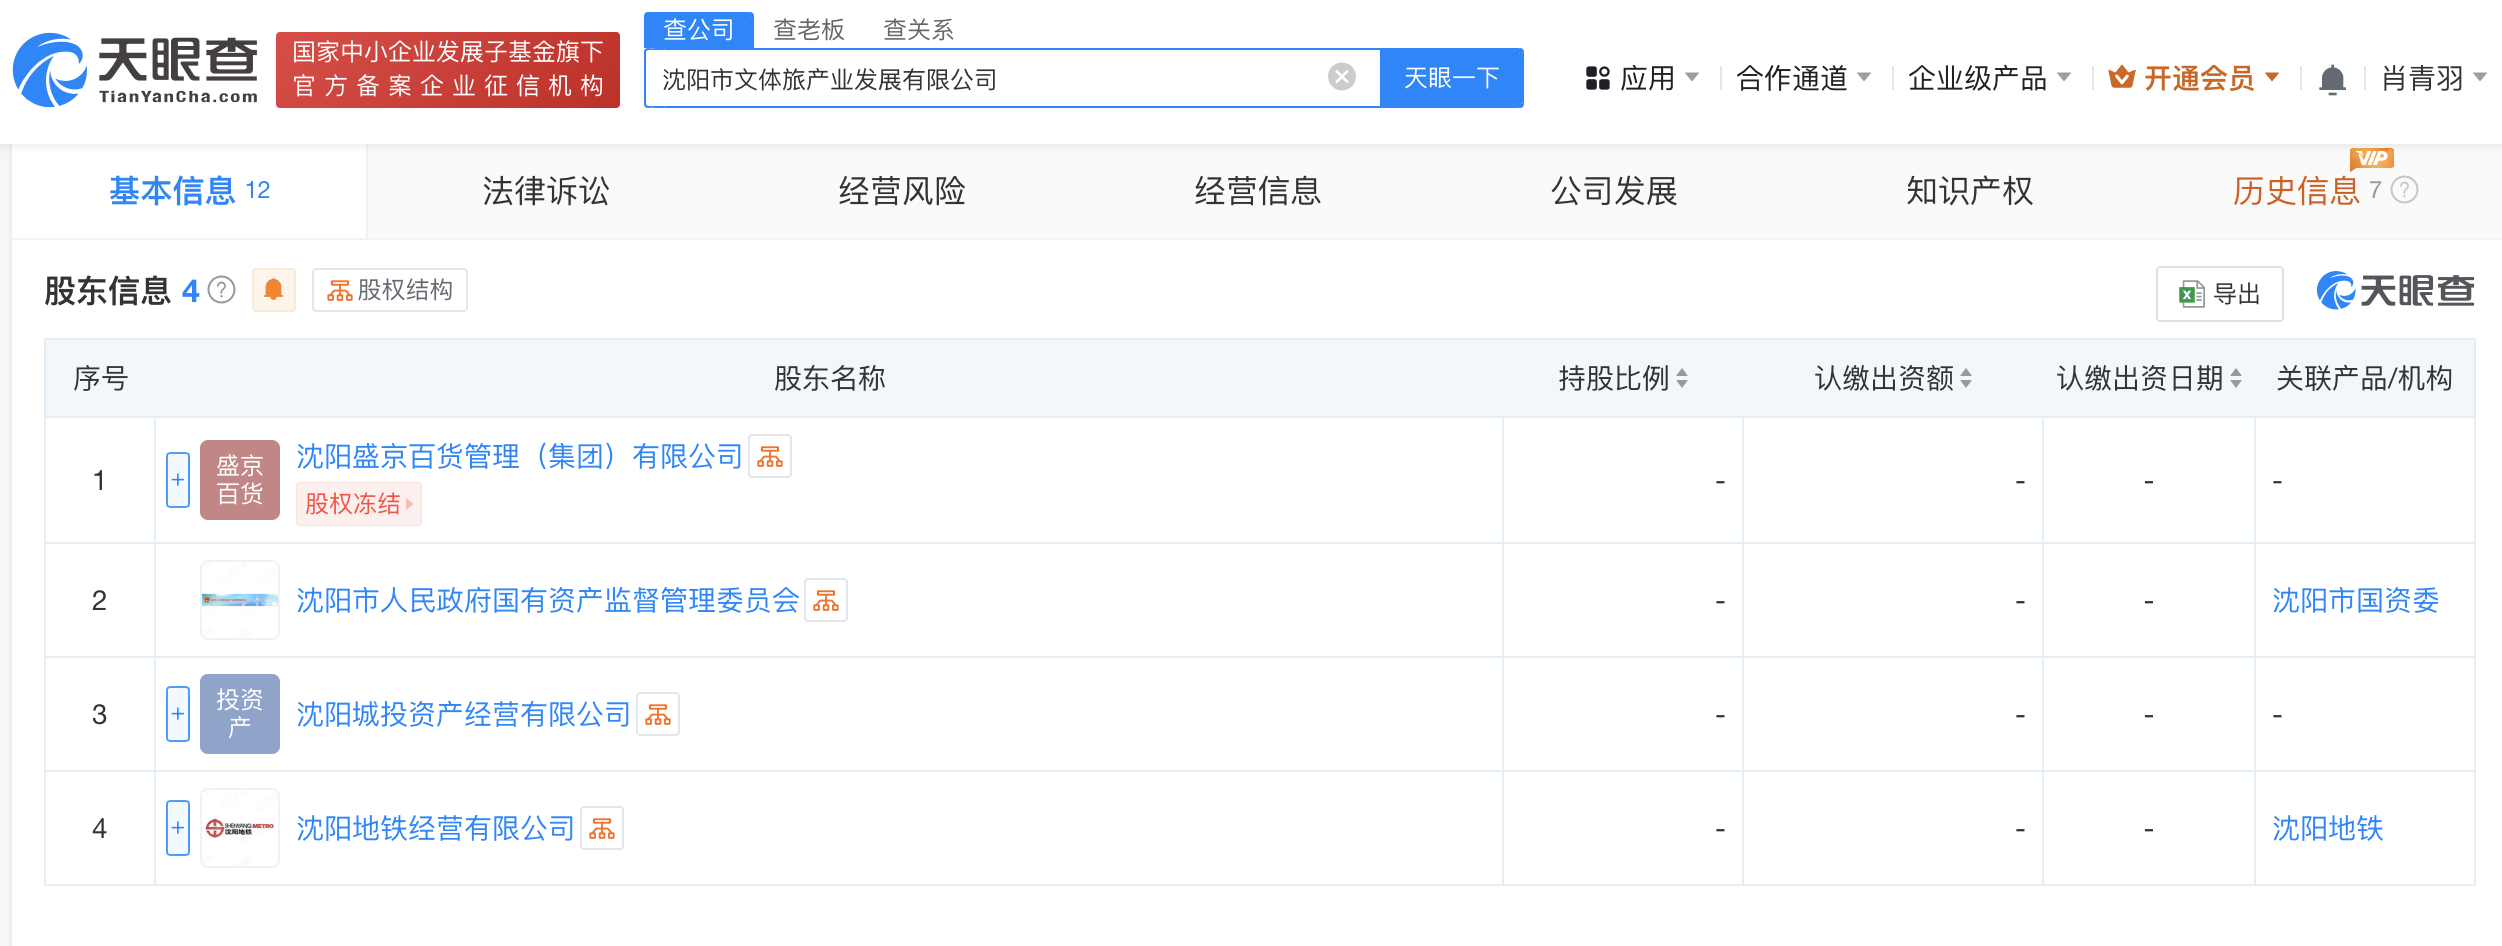Click the 股权冻结 tag
This screenshot has height=946, width=2502.
click(x=359, y=504)
